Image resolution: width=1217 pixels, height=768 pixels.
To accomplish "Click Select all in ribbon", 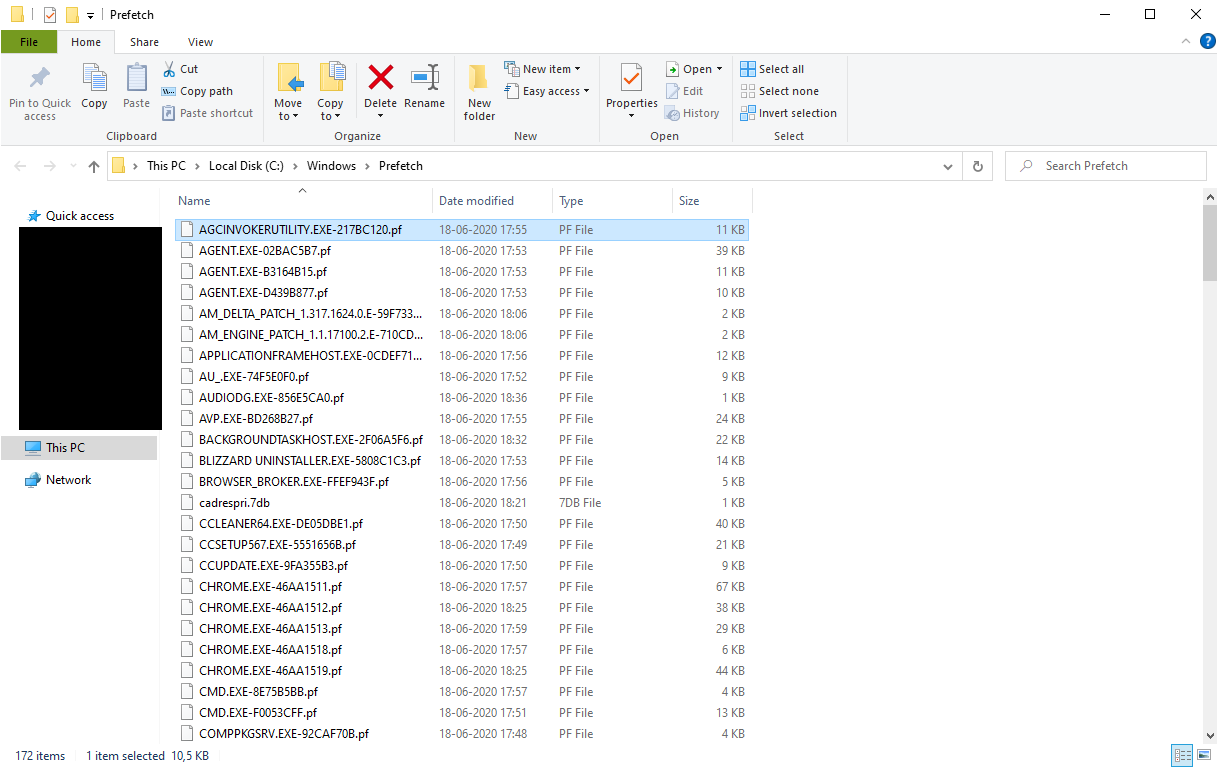I will pyautogui.click(x=772, y=69).
